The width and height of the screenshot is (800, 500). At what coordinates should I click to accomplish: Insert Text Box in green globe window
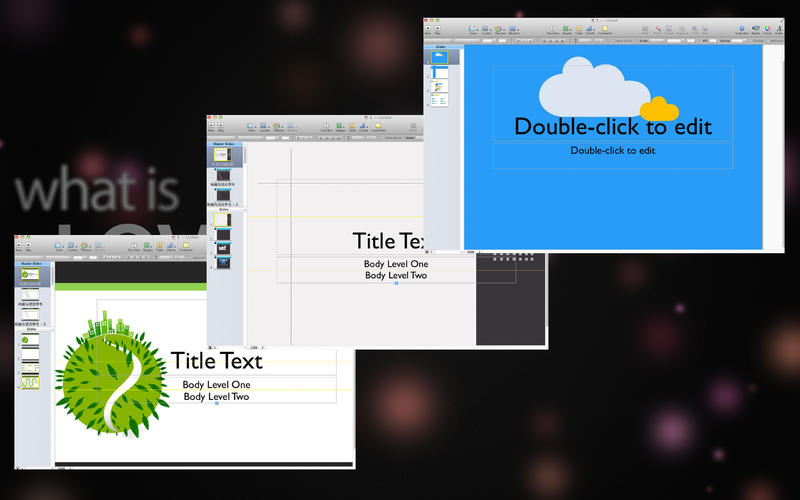[134, 247]
